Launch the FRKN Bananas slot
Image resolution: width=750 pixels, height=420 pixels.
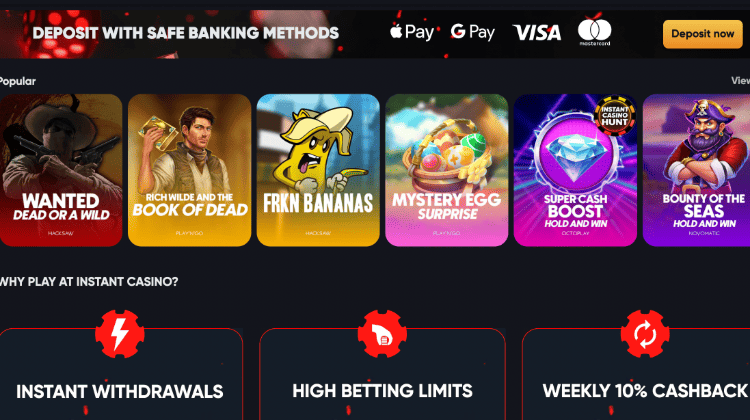(x=318, y=170)
